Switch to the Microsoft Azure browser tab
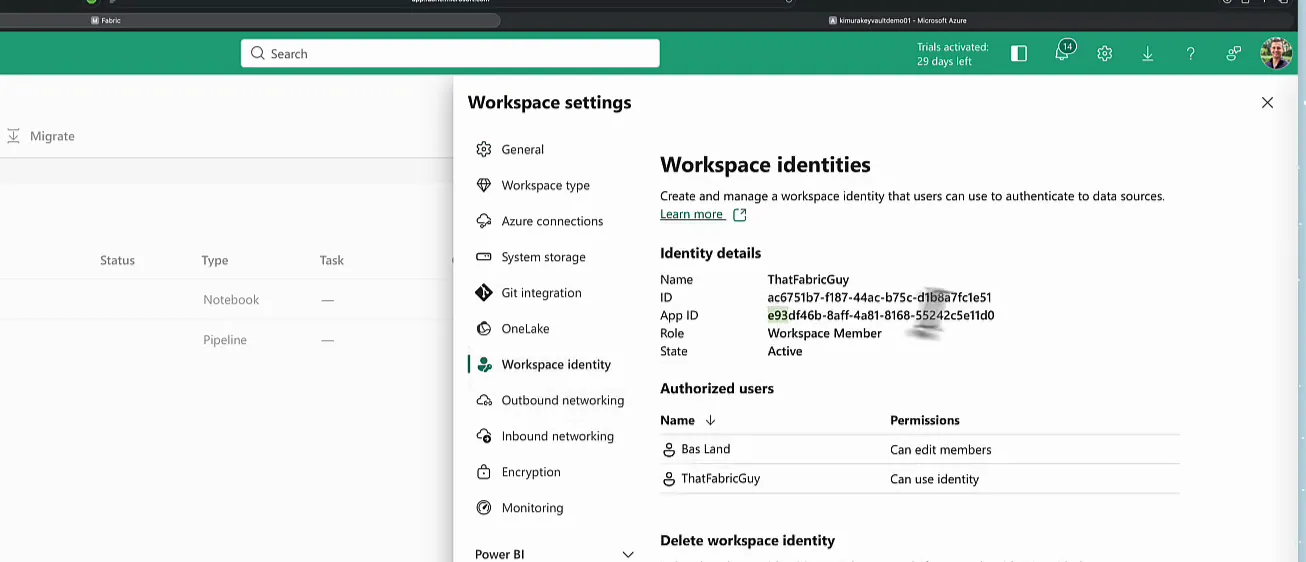Image resolution: width=1306 pixels, height=562 pixels. coord(897,20)
